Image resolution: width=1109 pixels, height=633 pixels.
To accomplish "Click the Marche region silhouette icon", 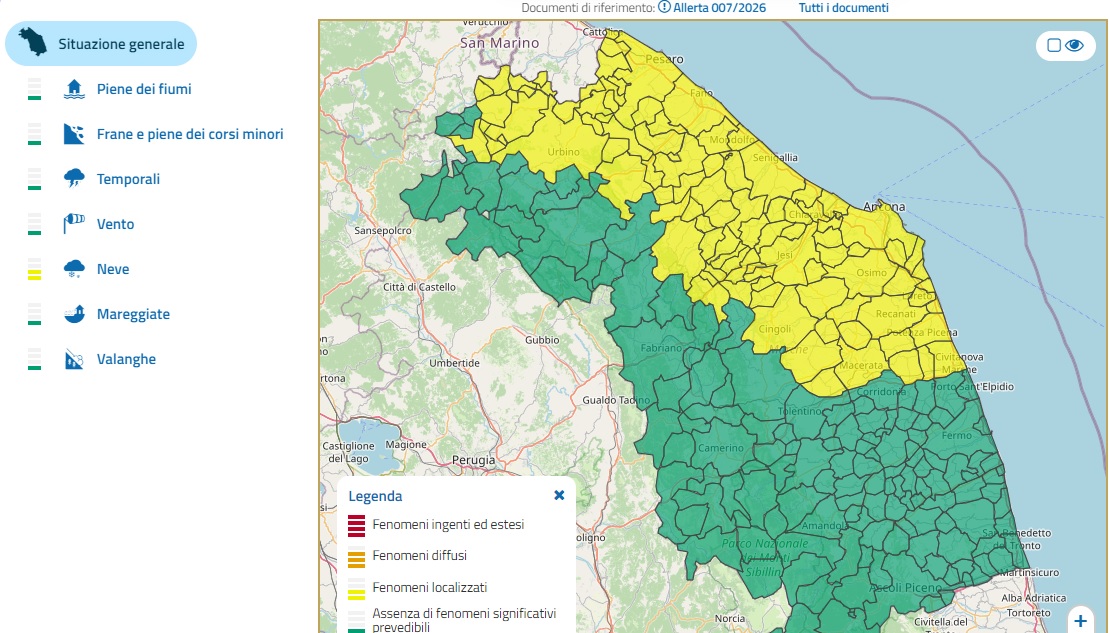I will coord(35,43).
